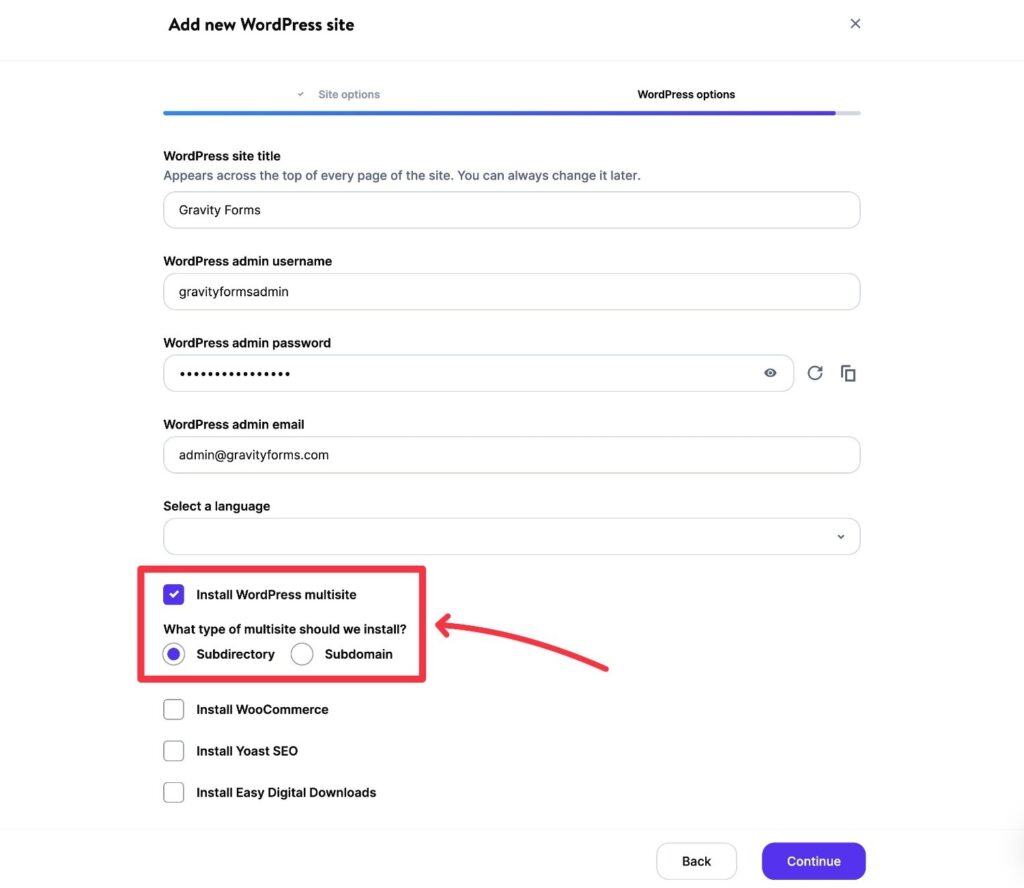Open the Select a language dropdown
The width and height of the screenshot is (1024, 888).
pyautogui.click(x=511, y=536)
